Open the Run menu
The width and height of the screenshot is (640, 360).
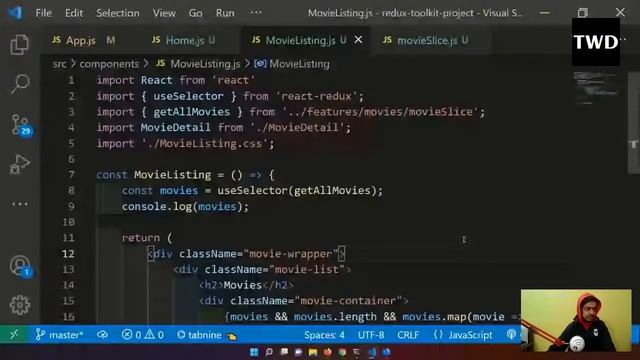point(225,13)
